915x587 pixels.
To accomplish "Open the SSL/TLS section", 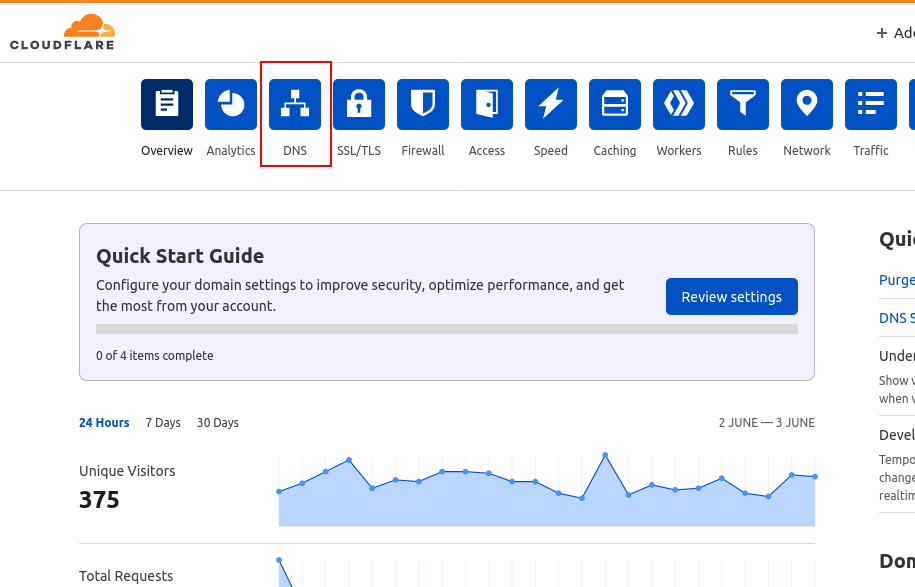I will point(359,104).
